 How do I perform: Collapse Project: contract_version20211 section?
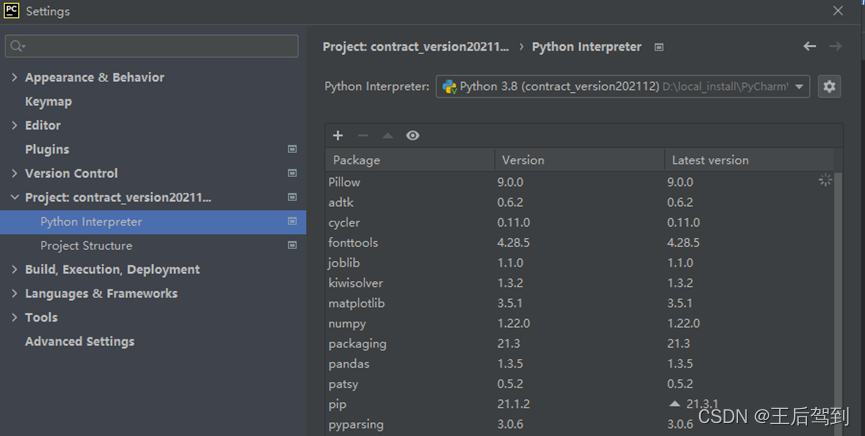[x=14, y=197]
